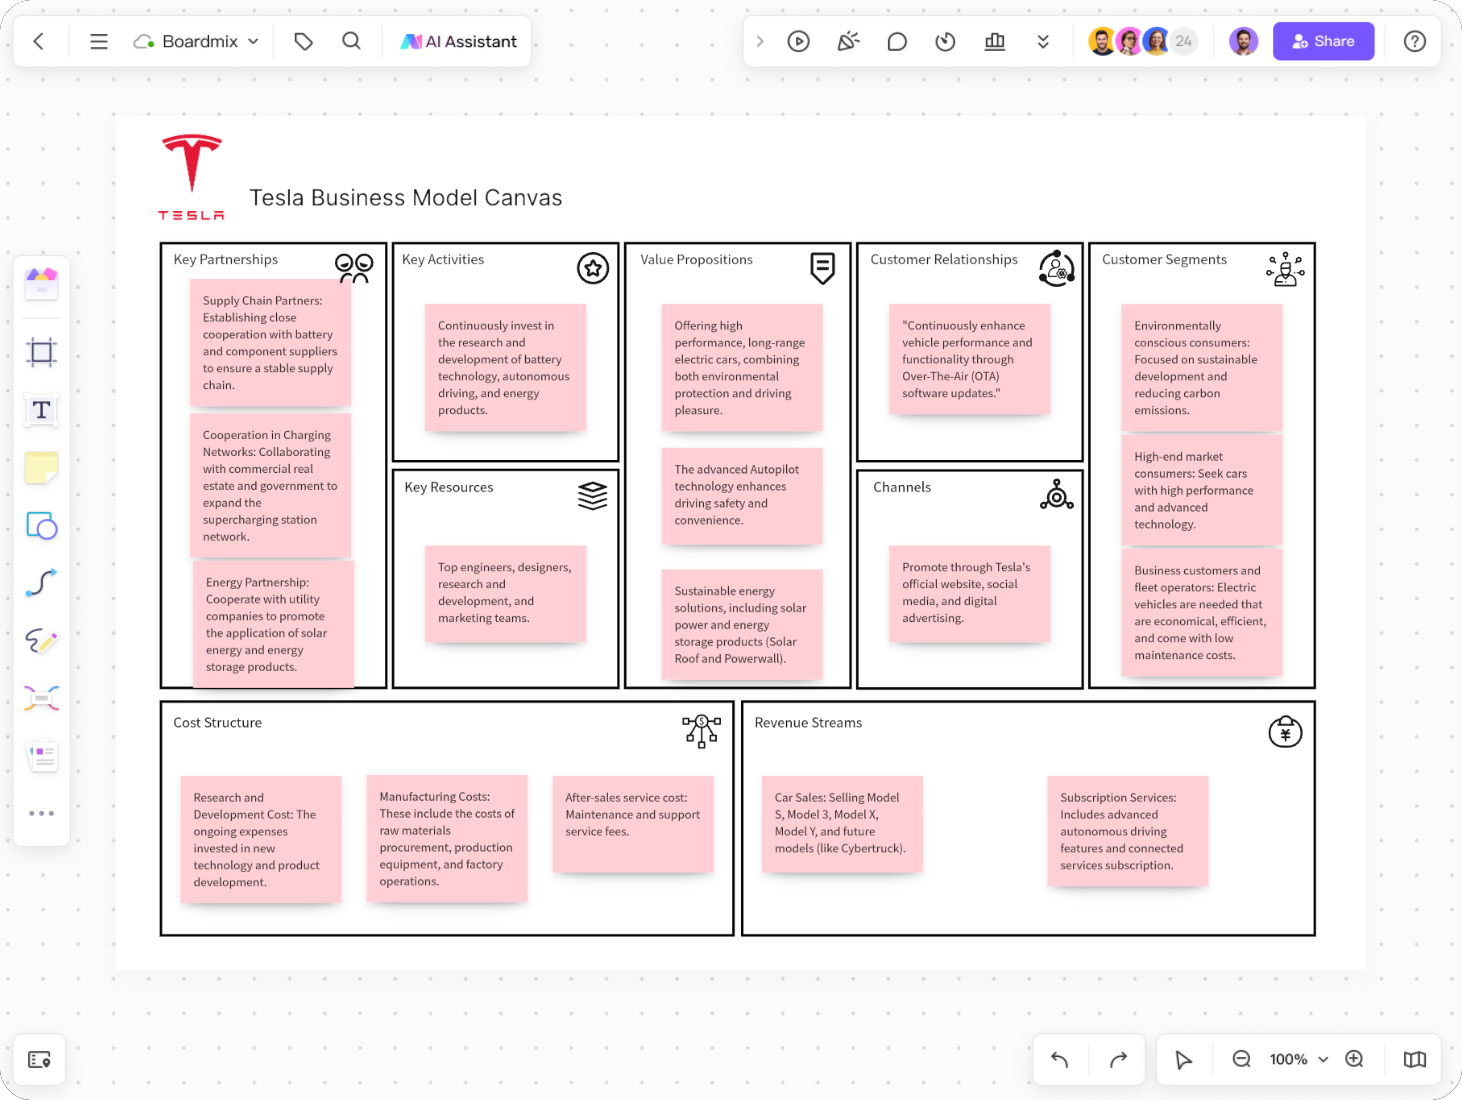Select the Top engineers sticky note
Screen dimensions: 1462x1100
pyautogui.click(x=506, y=593)
